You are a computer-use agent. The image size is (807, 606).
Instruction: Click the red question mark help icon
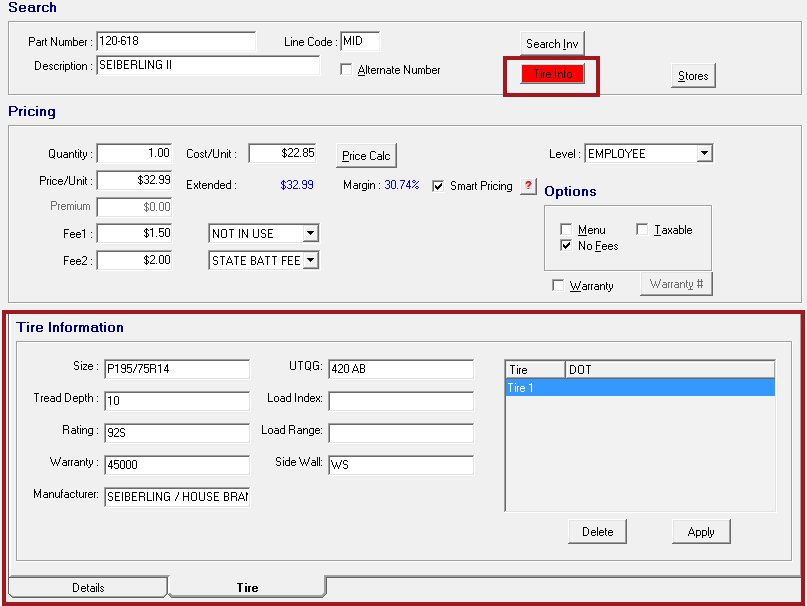pyautogui.click(x=528, y=185)
